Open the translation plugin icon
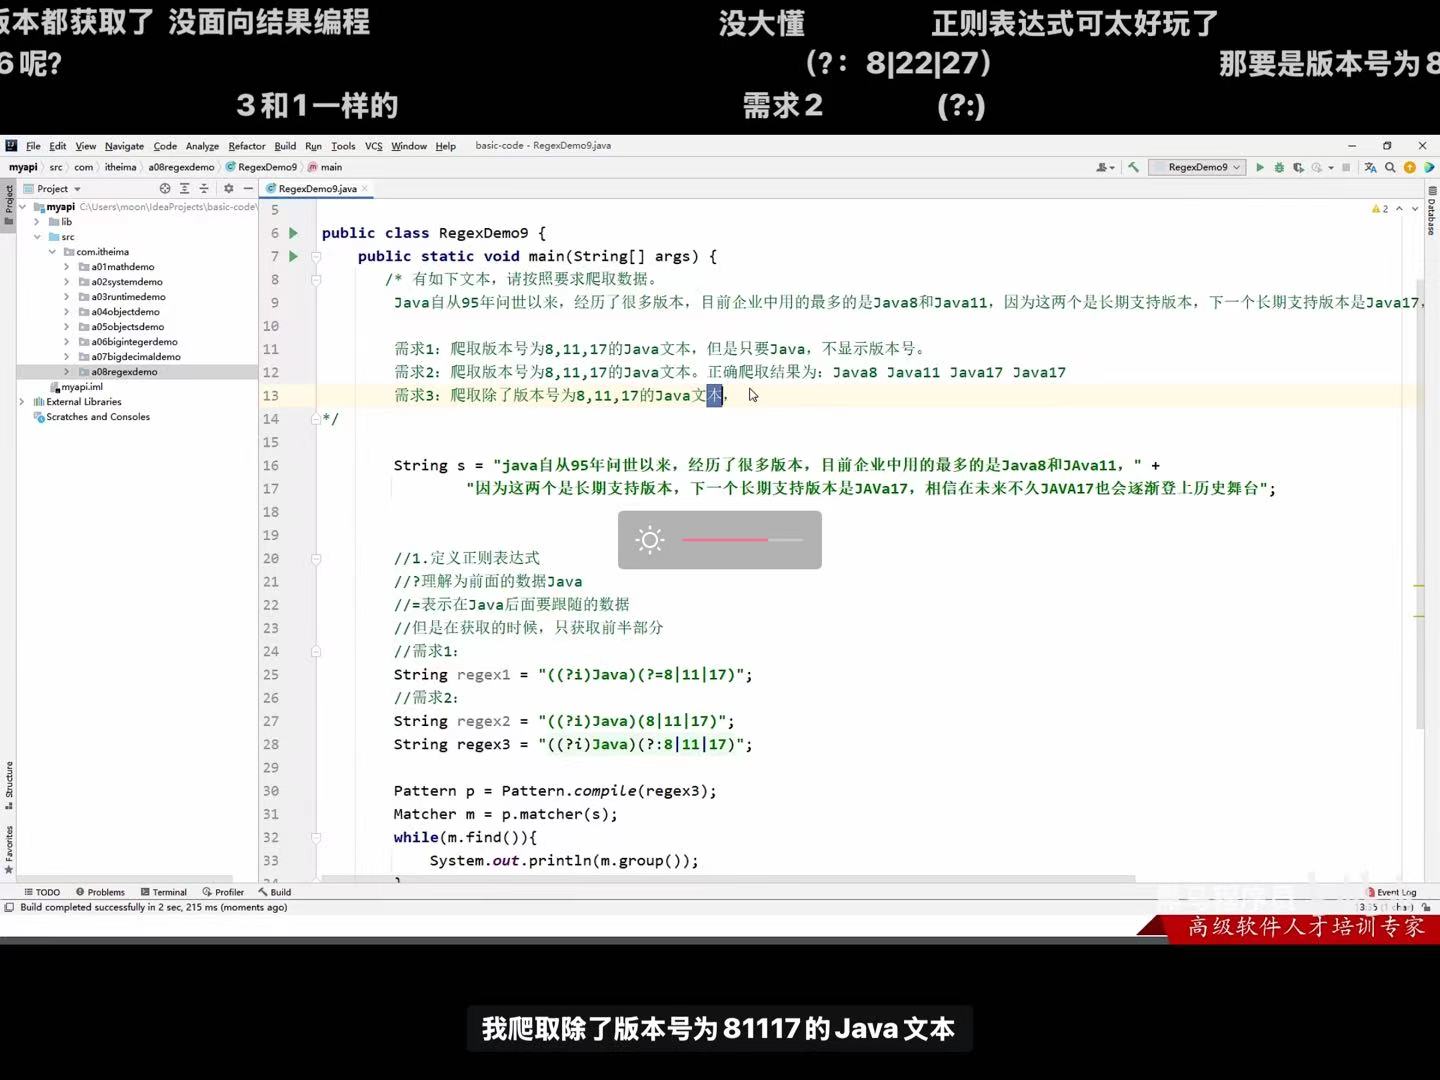This screenshot has width=1440, height=1080. (x=1371, y=167)
